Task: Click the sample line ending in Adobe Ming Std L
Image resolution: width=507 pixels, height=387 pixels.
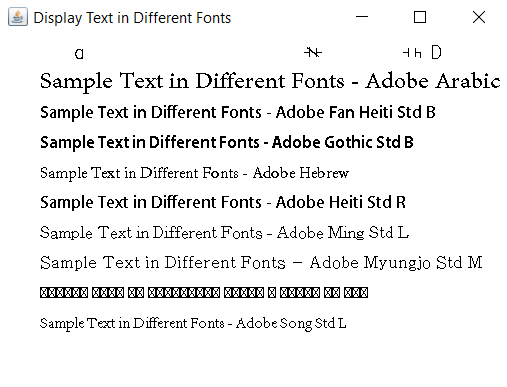Action: pos(224,233)
